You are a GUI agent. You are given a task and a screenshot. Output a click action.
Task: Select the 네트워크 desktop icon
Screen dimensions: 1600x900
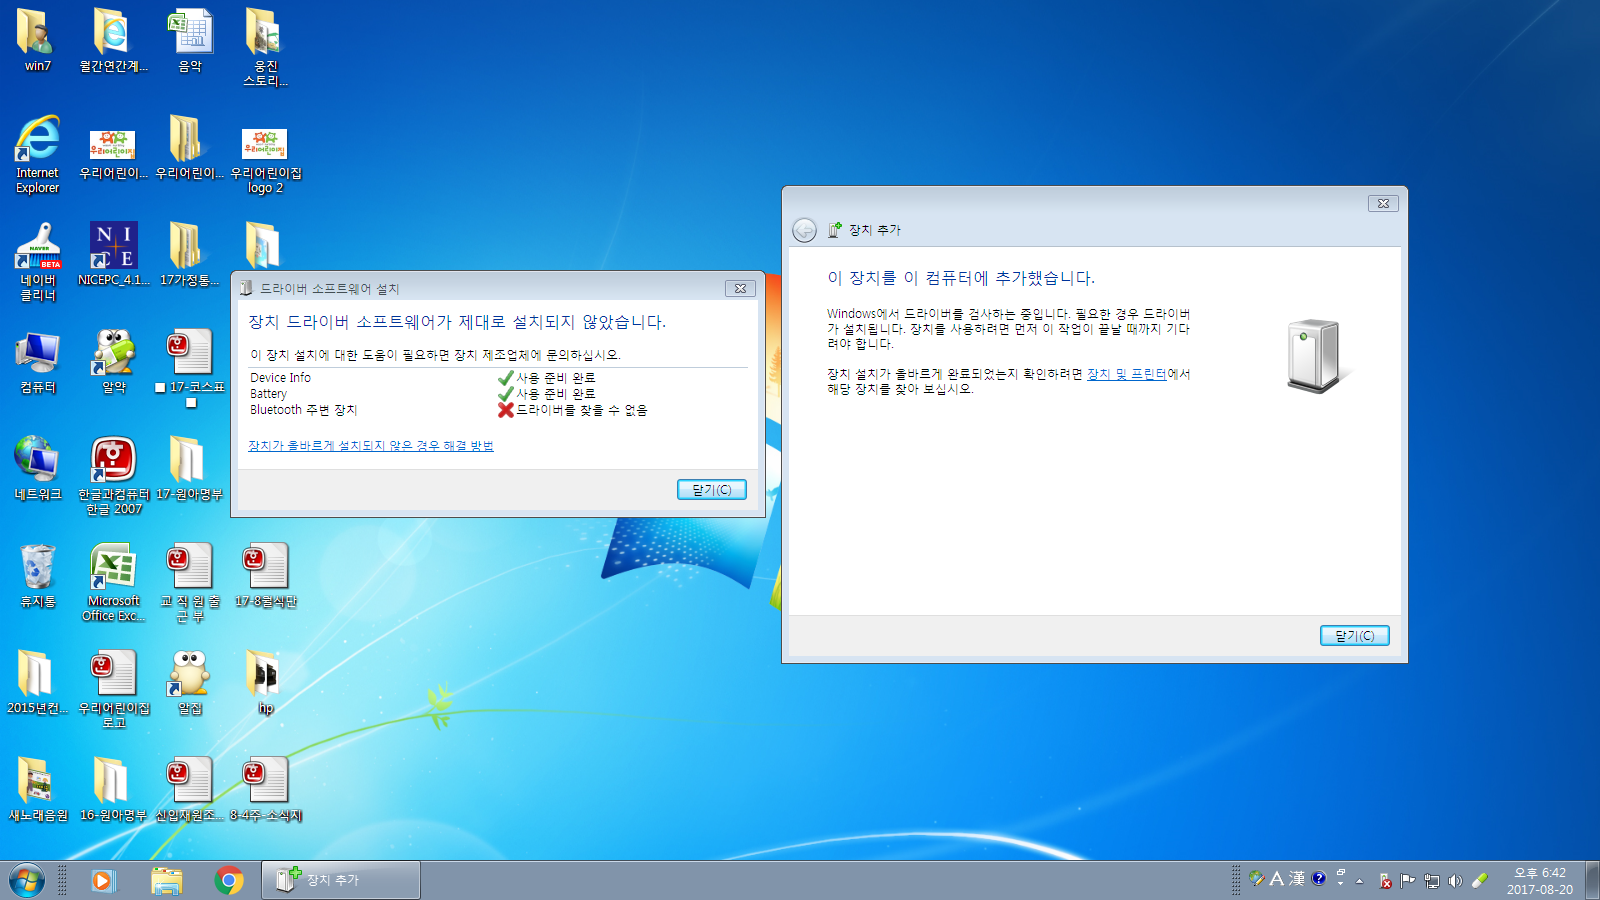(x=38, y=468)
